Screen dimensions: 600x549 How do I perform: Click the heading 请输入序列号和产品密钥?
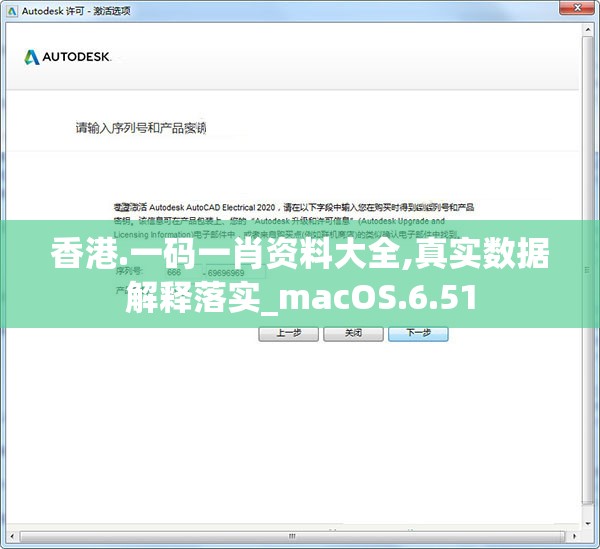[x=141, y=128]
